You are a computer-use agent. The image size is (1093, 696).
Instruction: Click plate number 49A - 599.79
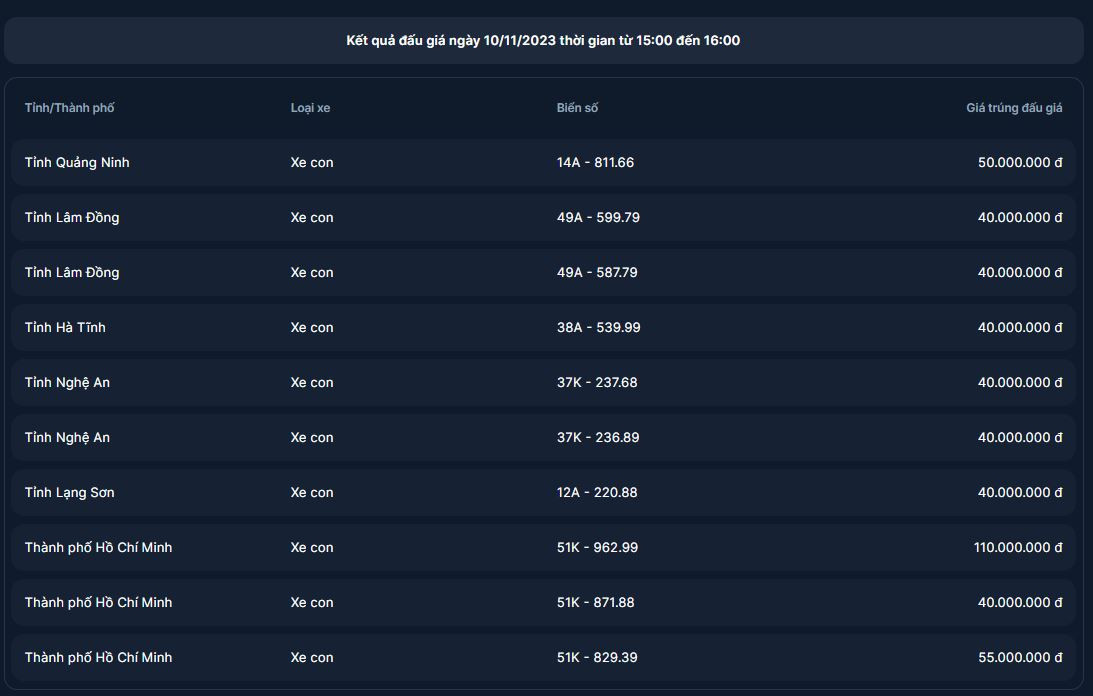click(x=598, y=217)
